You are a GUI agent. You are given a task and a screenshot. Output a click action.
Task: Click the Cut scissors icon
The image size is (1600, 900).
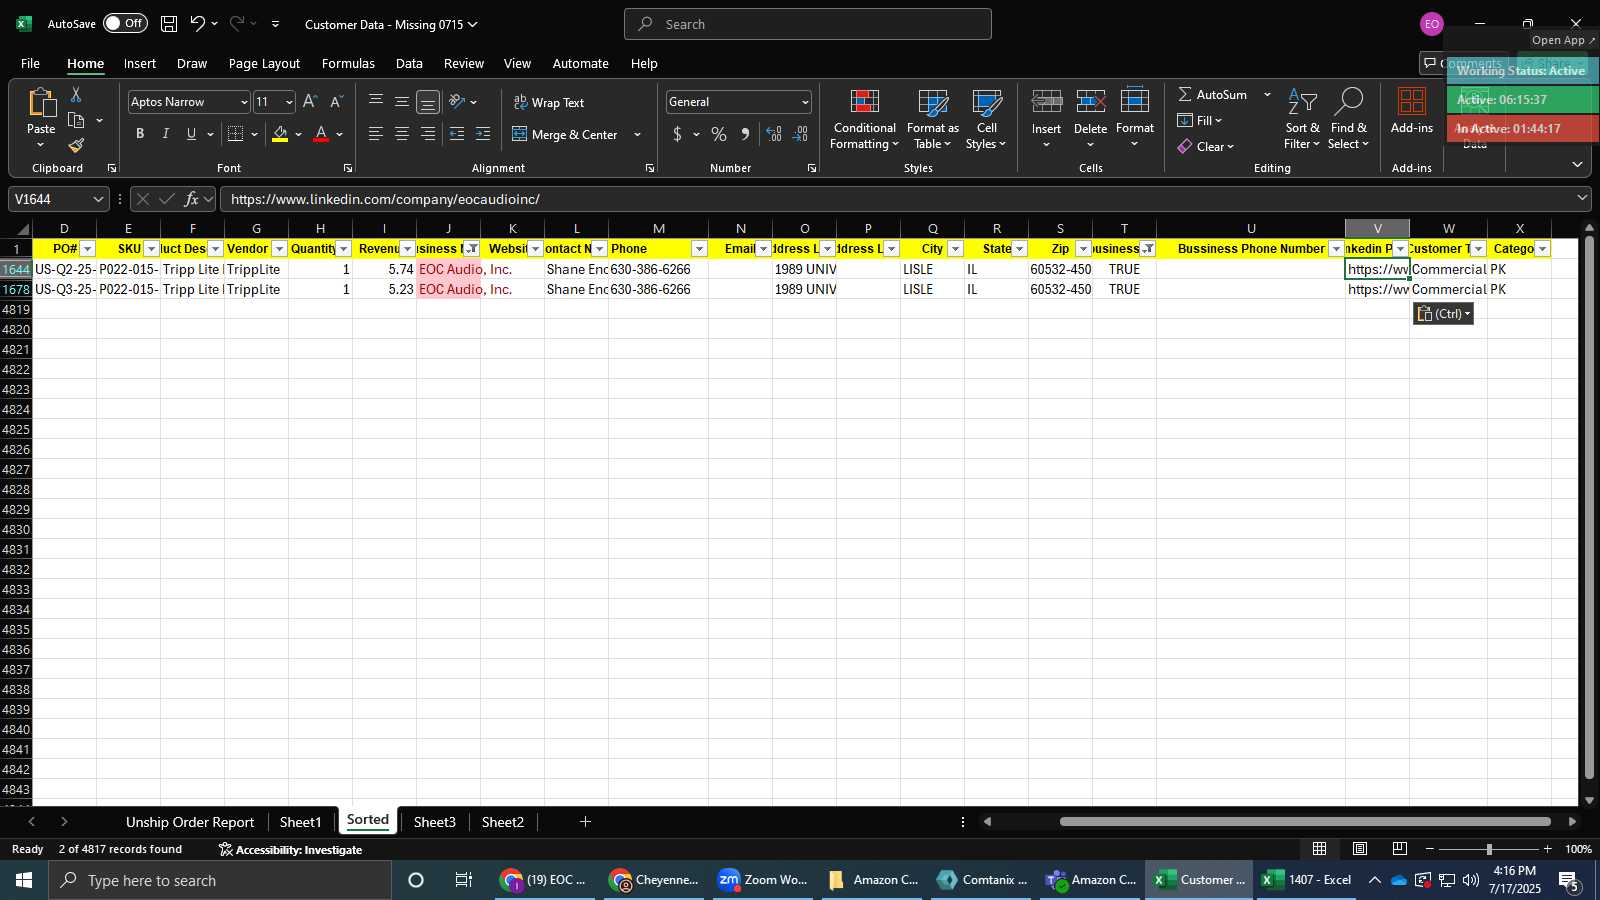coord(76,94)
